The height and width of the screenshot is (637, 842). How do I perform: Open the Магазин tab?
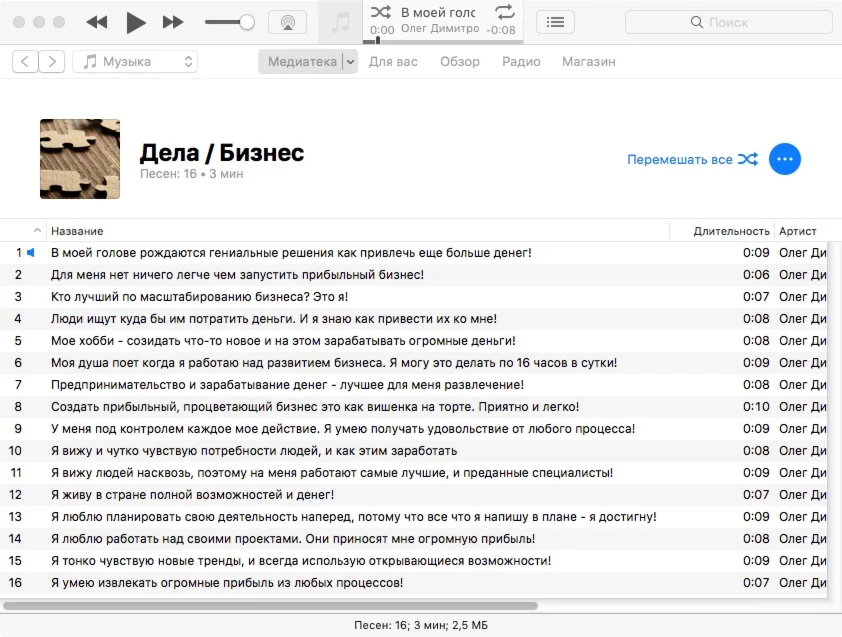(x=588, y=62)
